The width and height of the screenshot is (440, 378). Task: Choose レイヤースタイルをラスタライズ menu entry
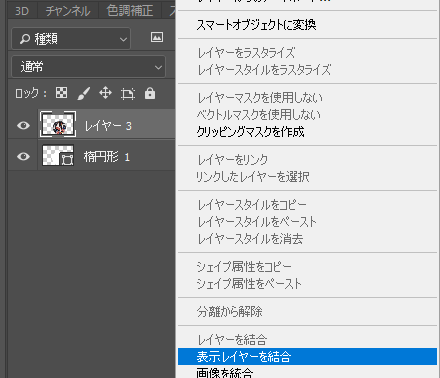(x=307, y=70)
